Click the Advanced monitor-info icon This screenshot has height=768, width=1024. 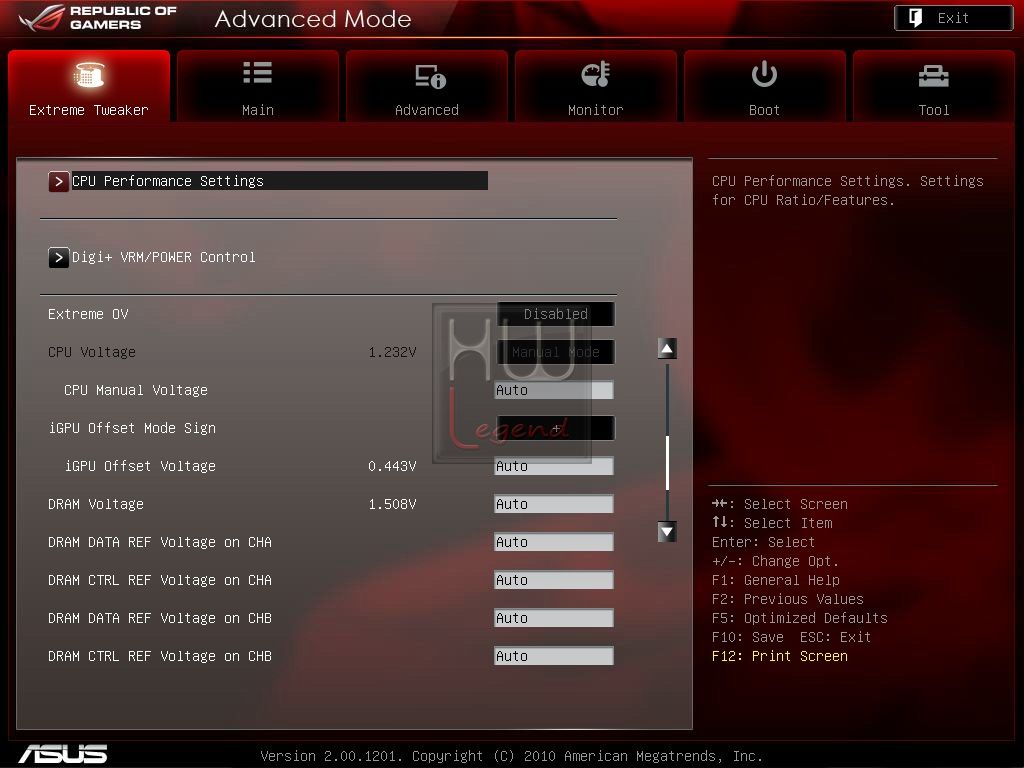tap(430, 76)
